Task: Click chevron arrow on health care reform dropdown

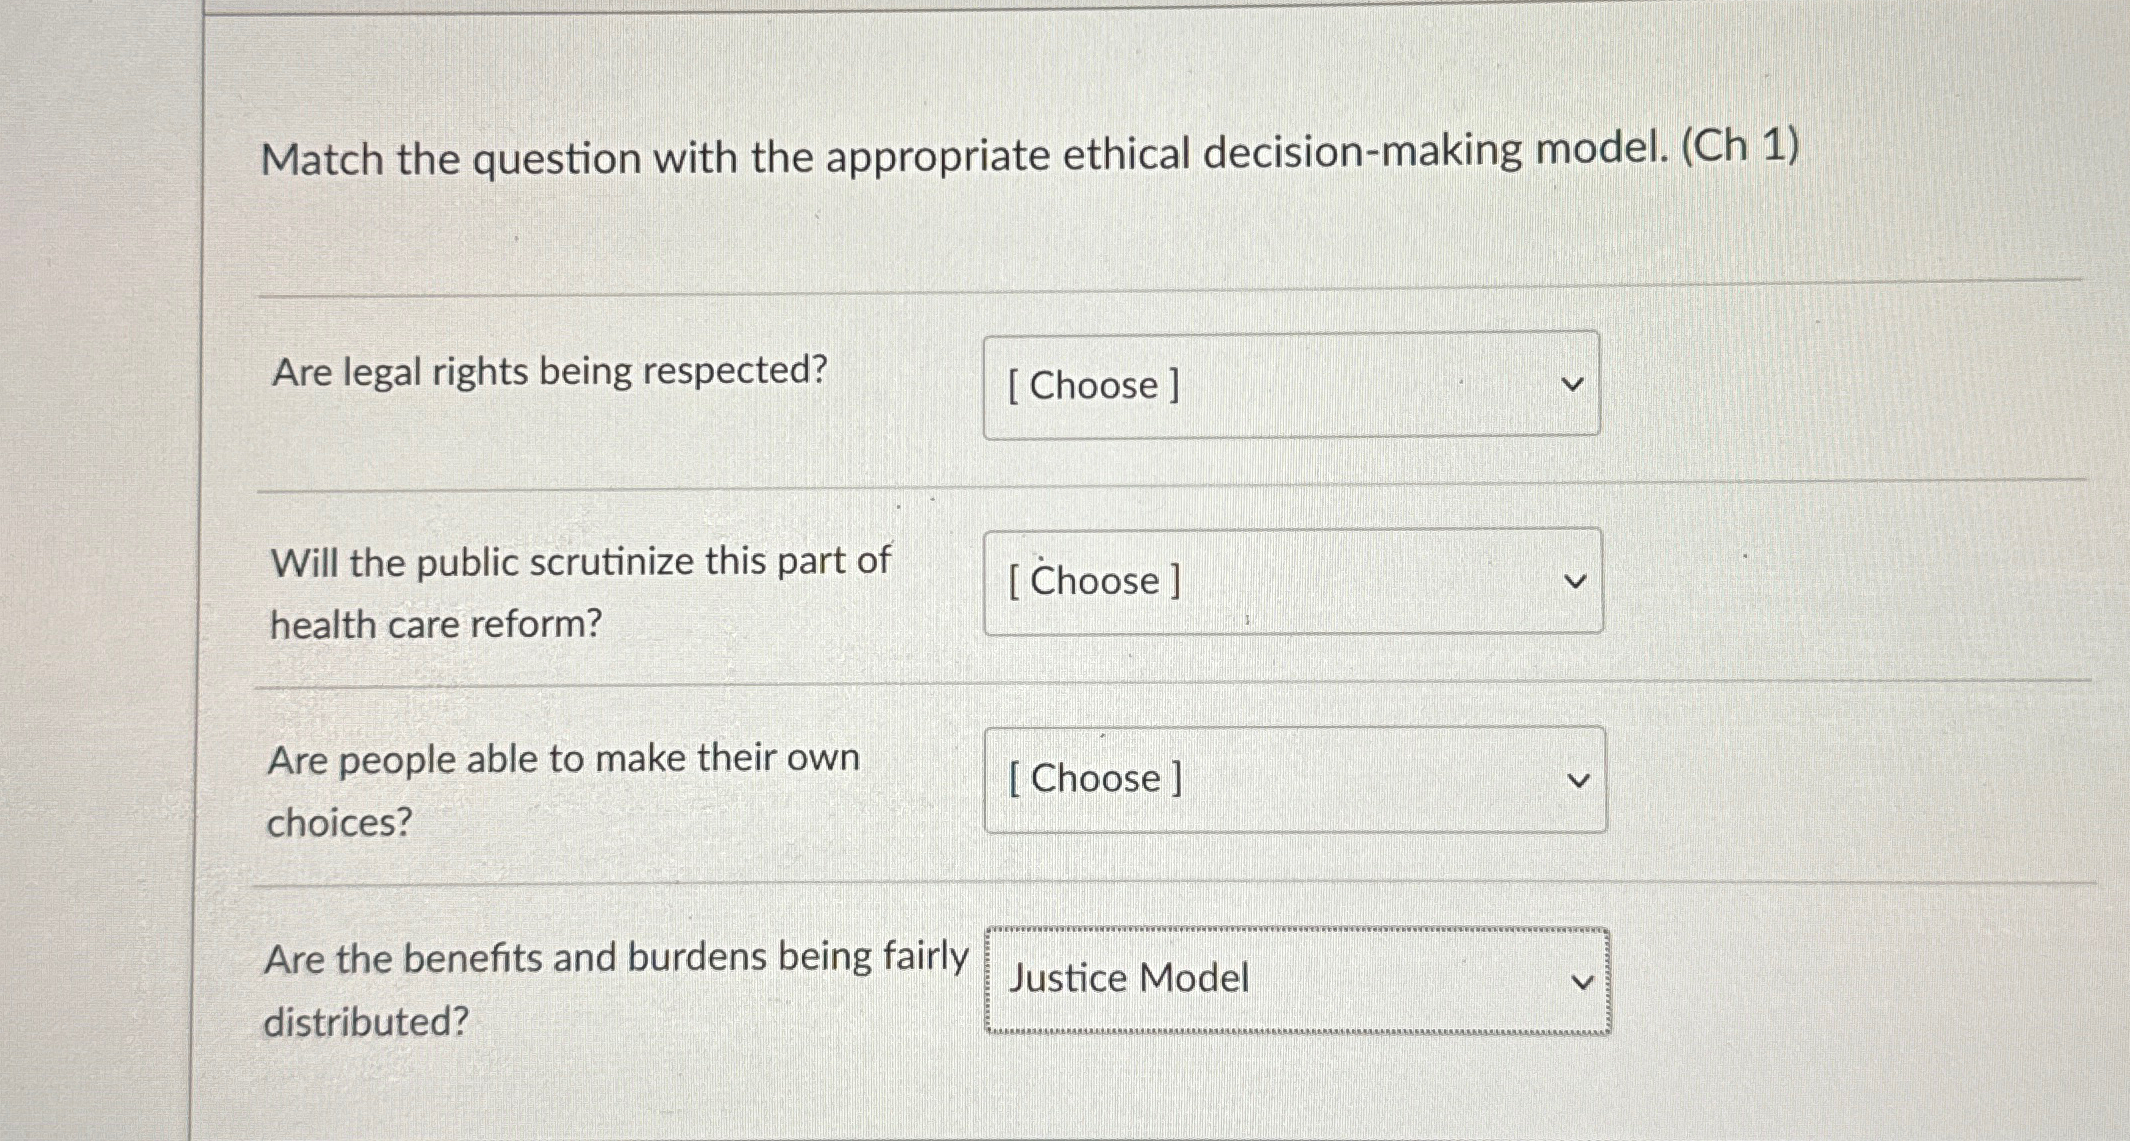Action: click(x=1575, y=581)
